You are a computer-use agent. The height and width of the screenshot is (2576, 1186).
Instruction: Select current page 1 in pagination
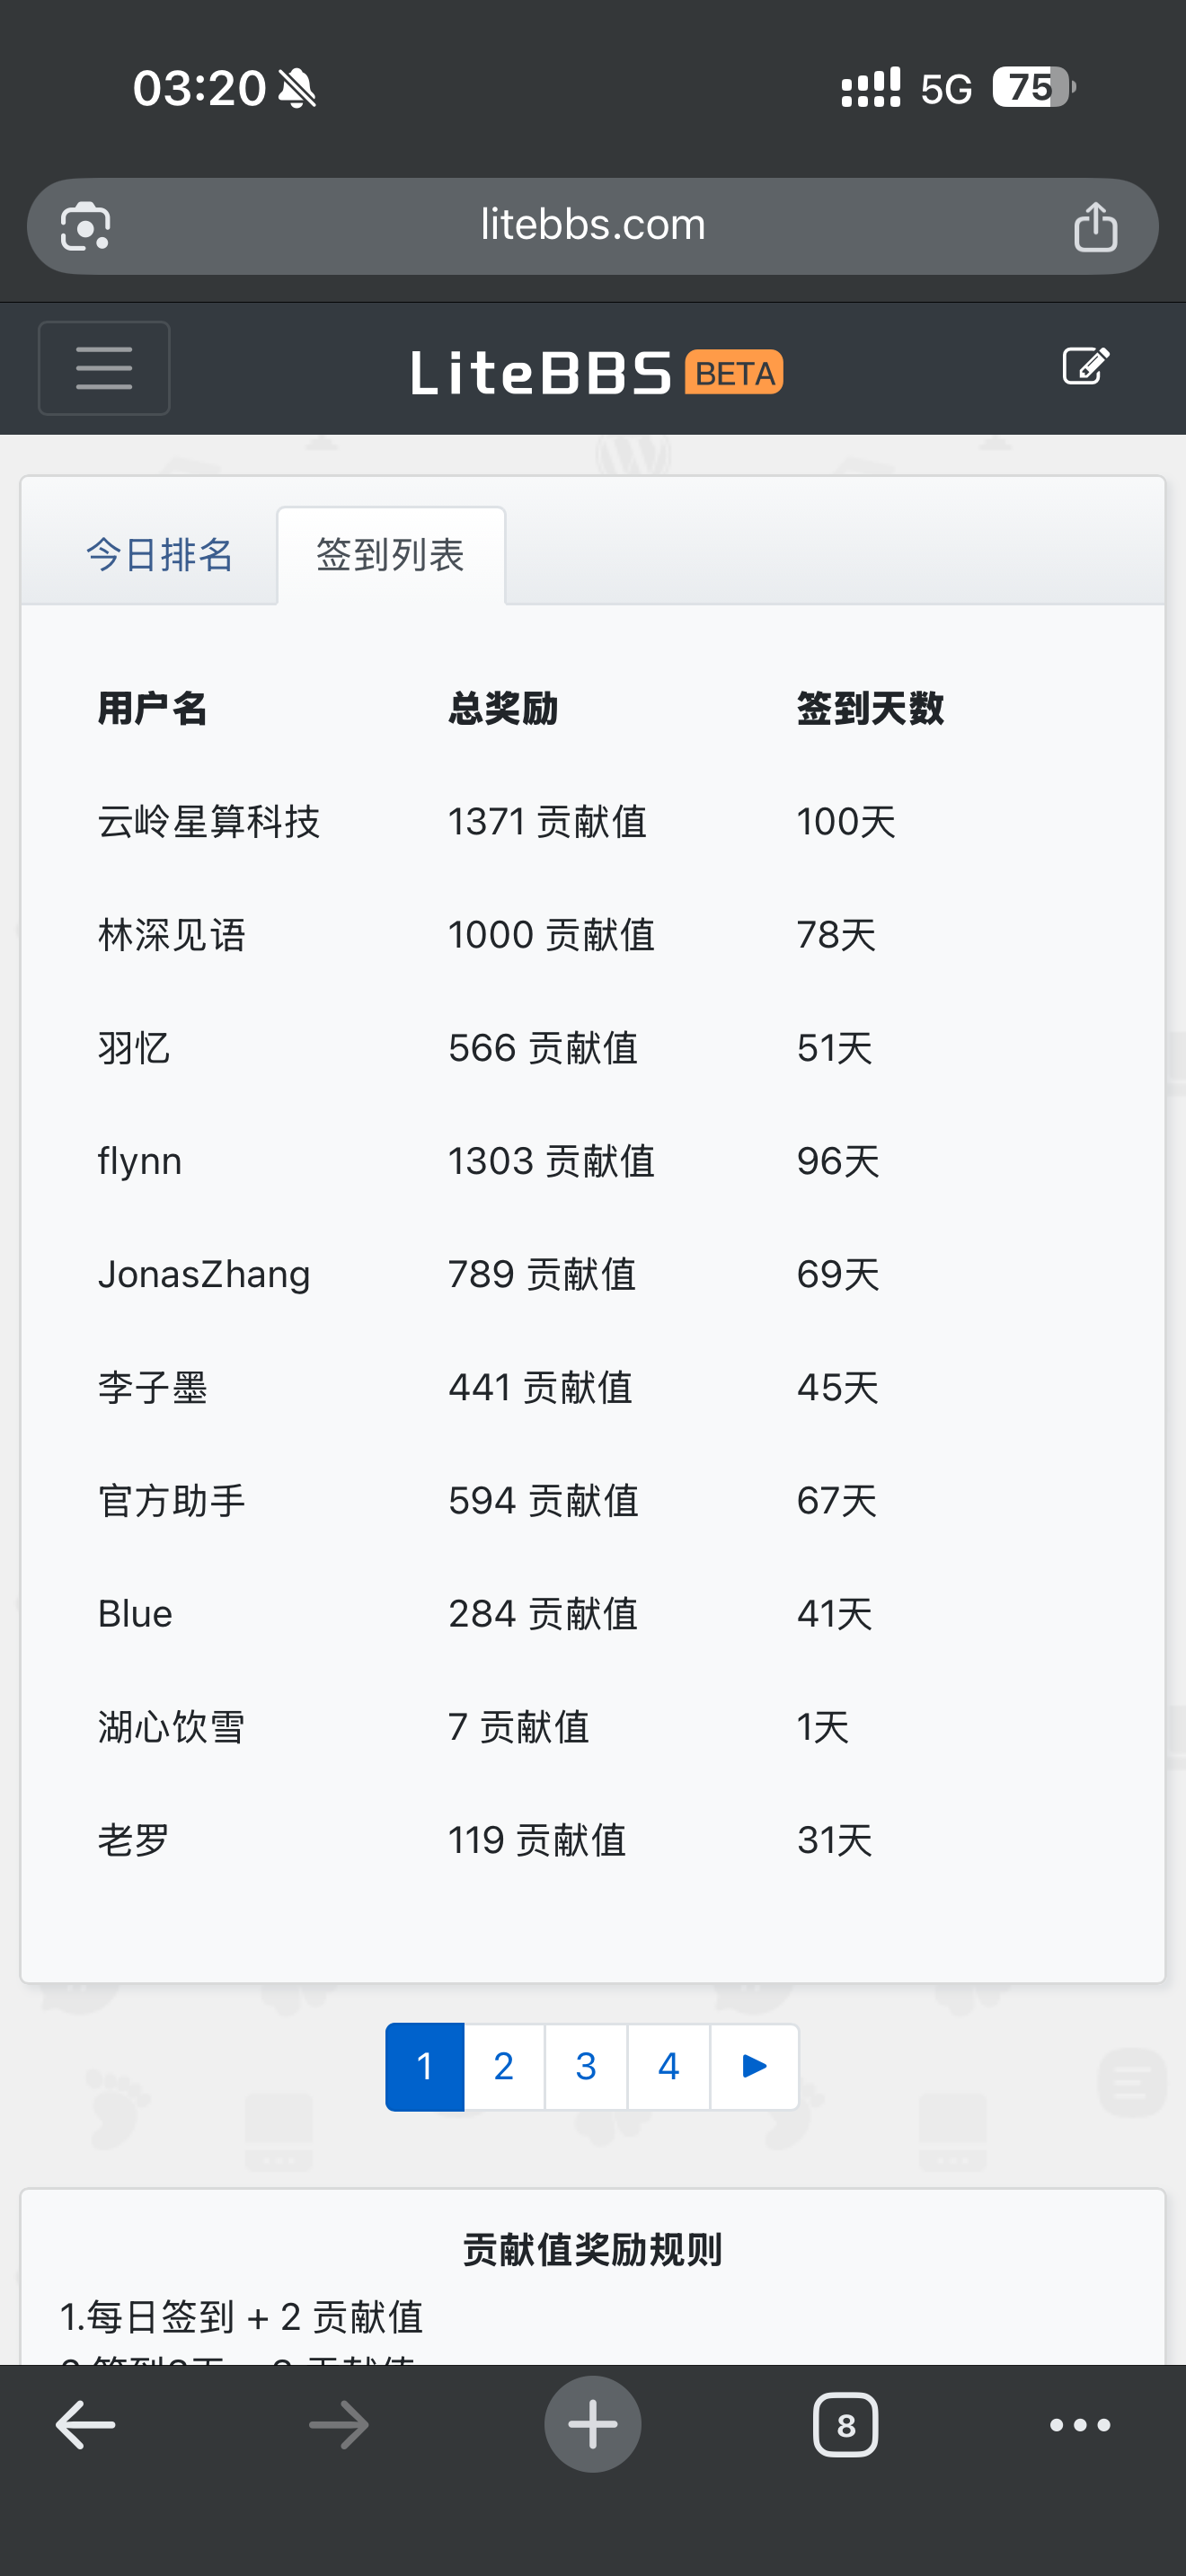tap(425, 2066)
